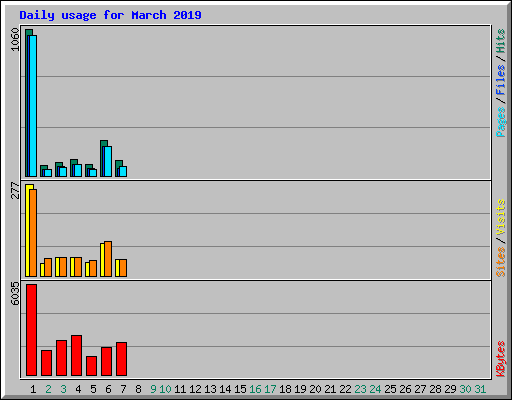The width and height of the screenshot is (512, 400).
Task: Click the KBytes legend label
Action: [x=501, y=359]
